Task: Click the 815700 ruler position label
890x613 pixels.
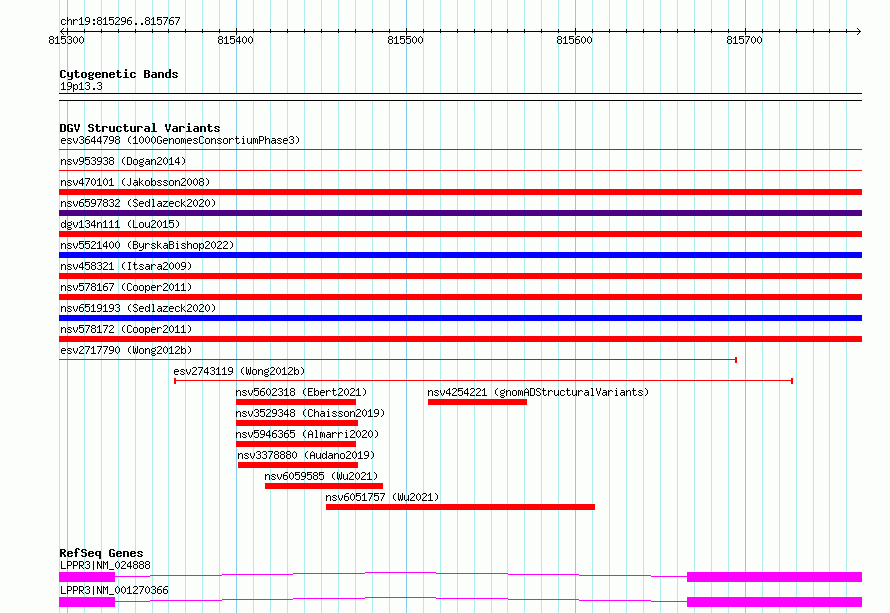Action: click(x=744, y=40)
